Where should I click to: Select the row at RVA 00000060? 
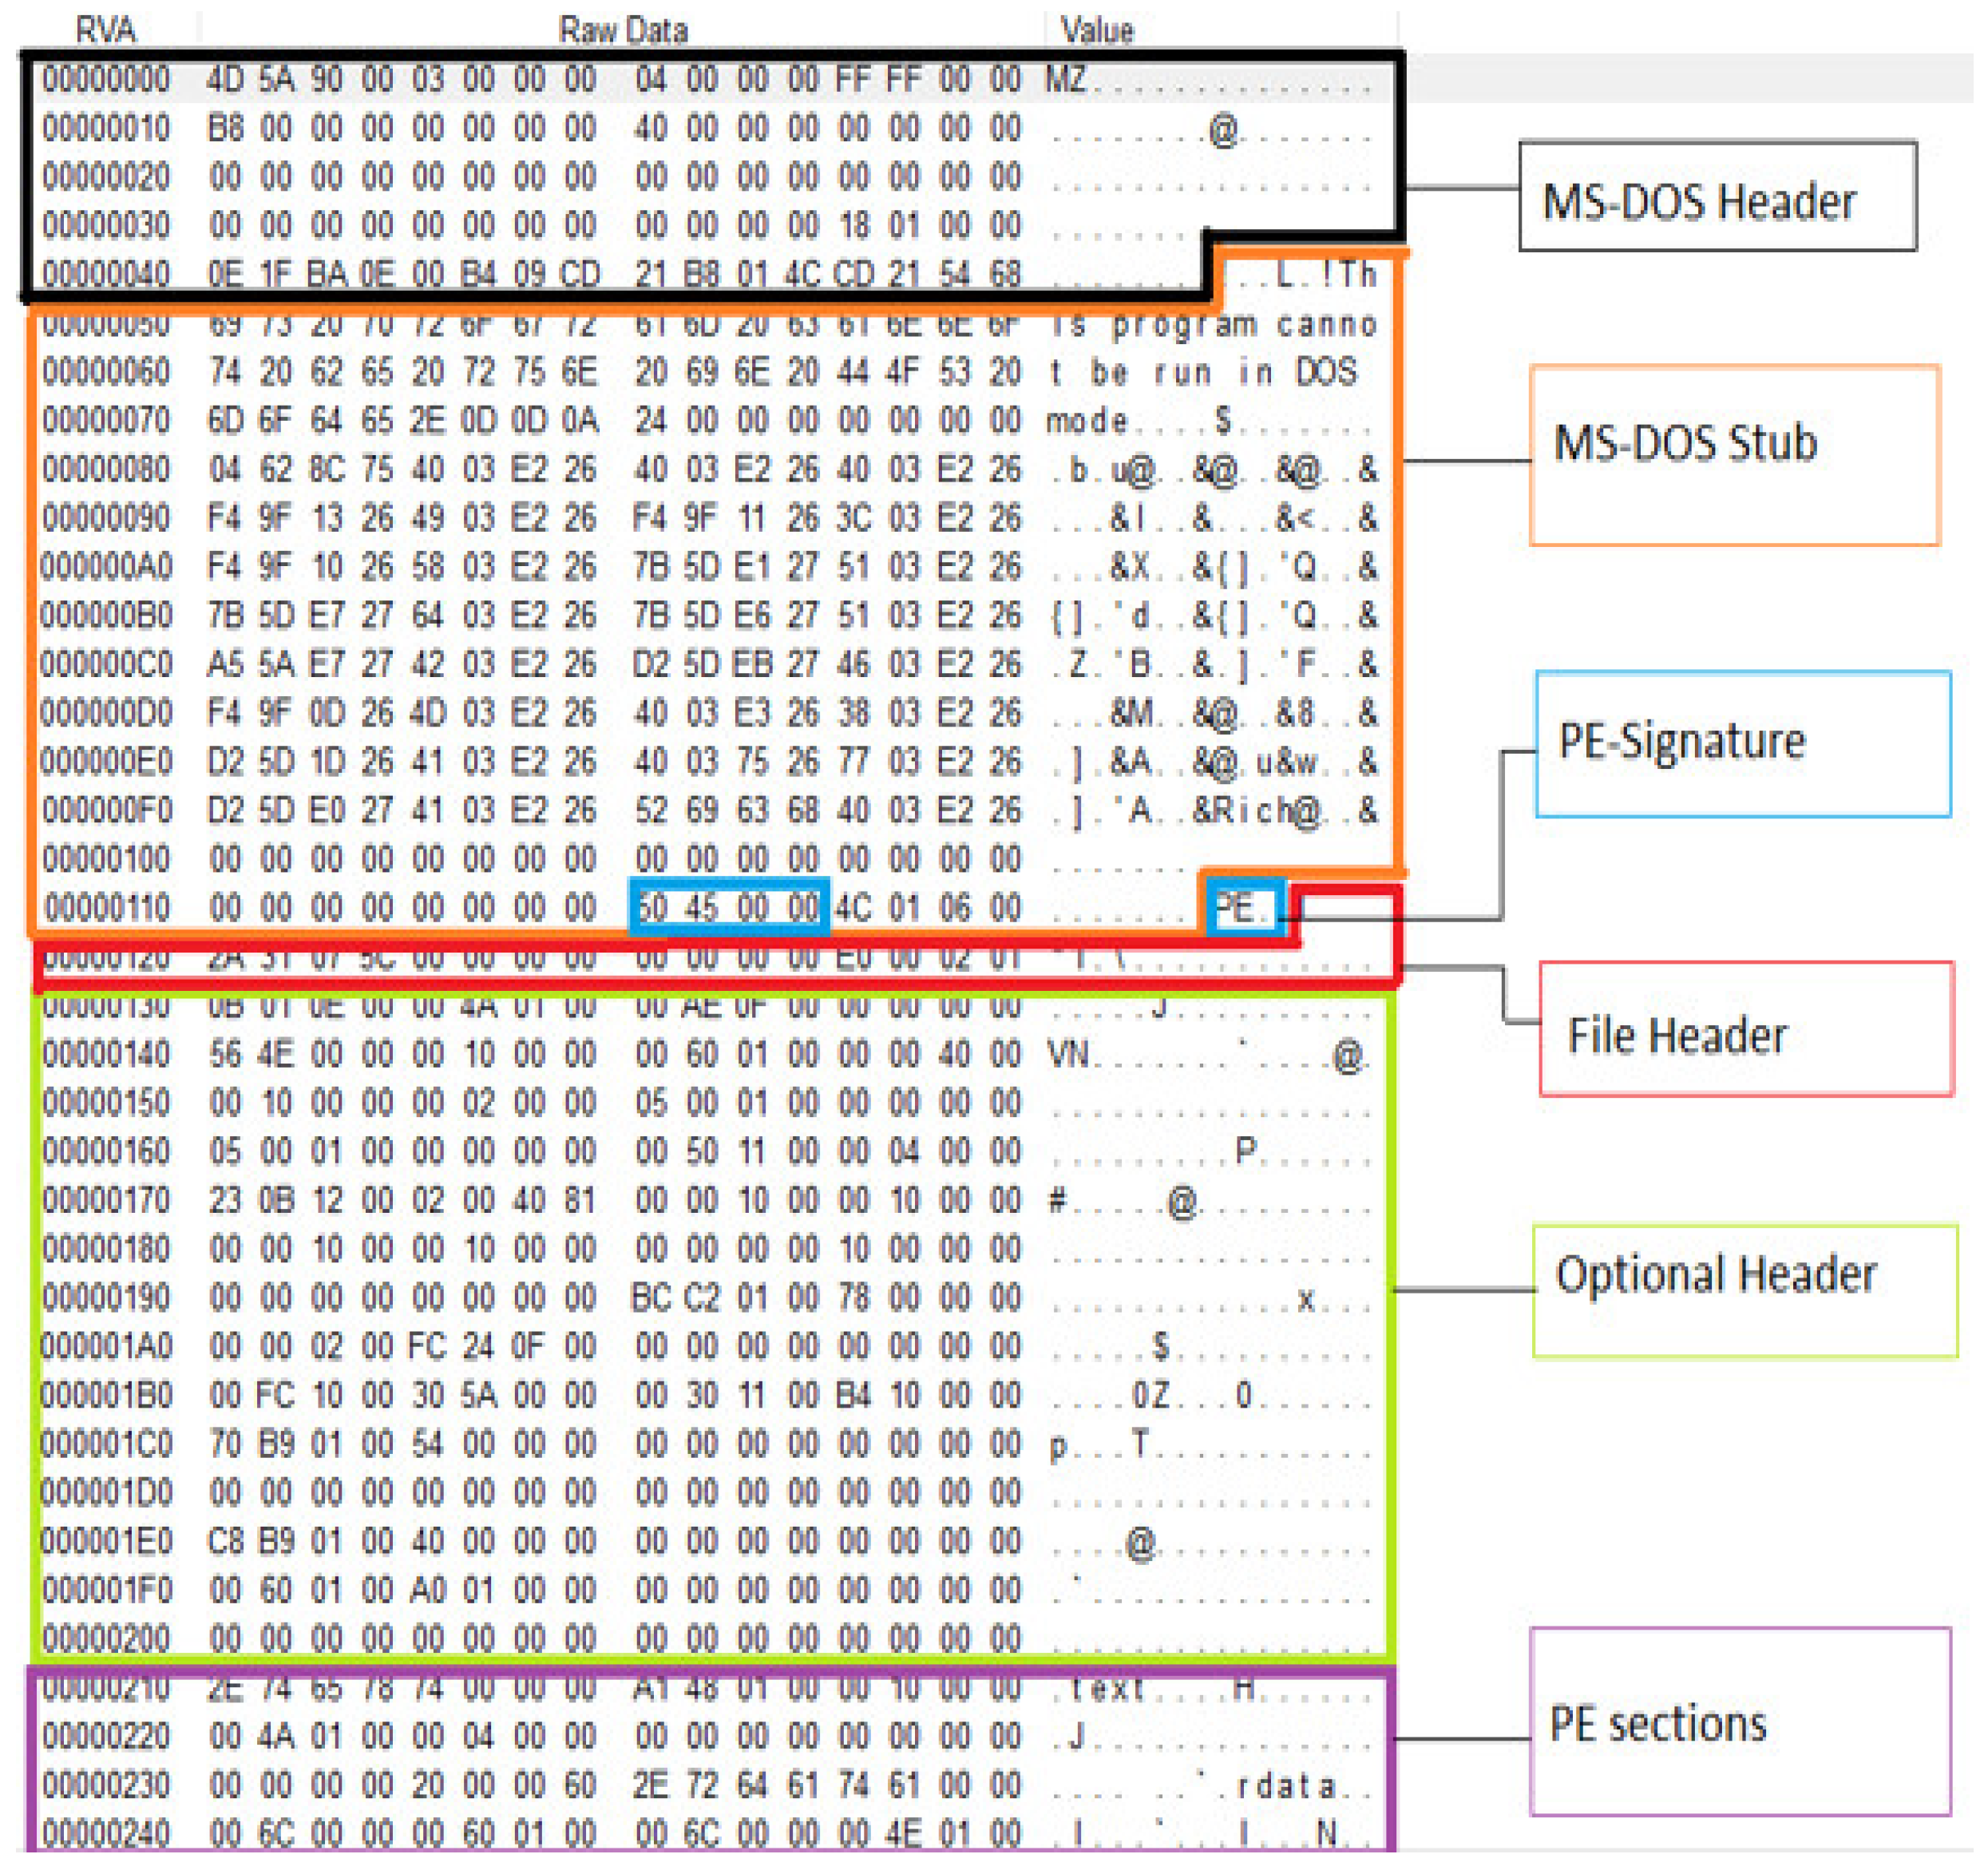pos(106,372)
